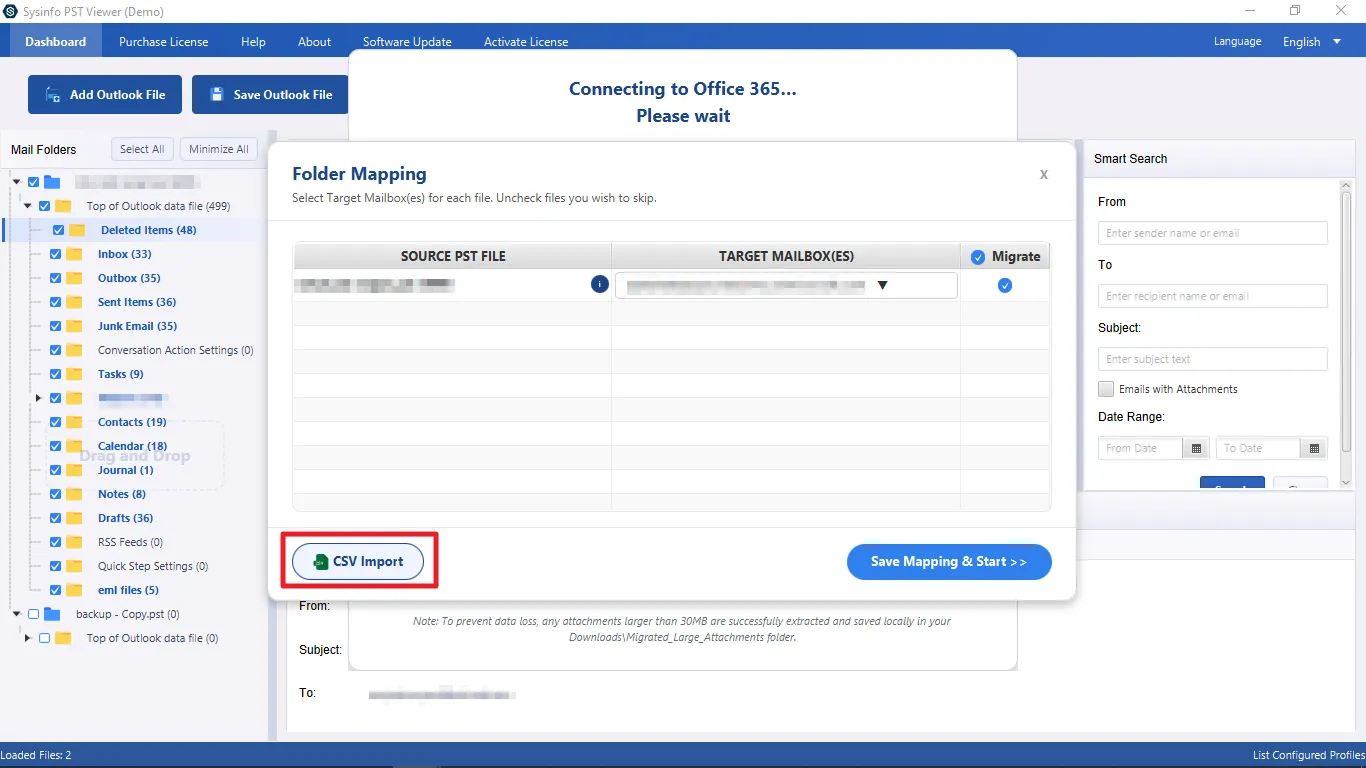Click the Deleted Items folder icon
1366x768 pixels.
tap(77, 230)
